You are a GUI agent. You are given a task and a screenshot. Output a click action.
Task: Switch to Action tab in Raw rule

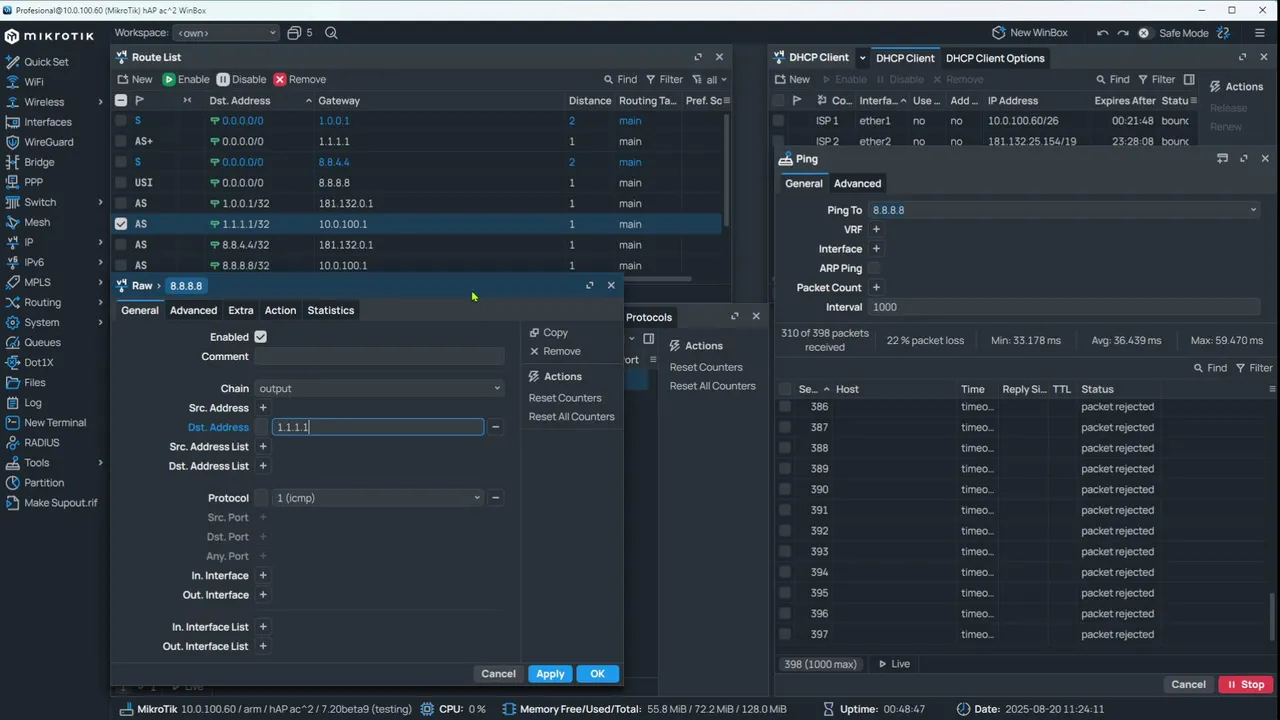(280, 310)
